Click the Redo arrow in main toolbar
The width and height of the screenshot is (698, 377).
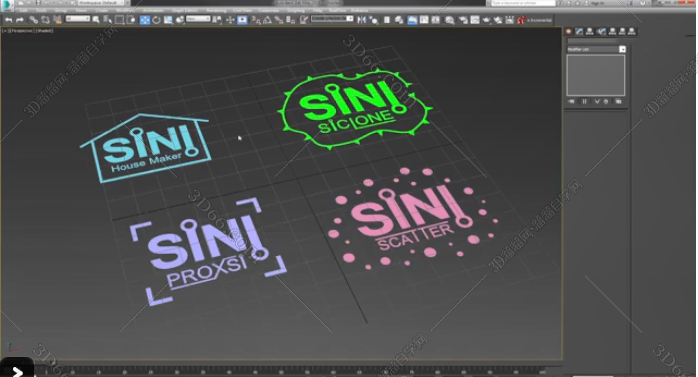[x=20, y=20]
